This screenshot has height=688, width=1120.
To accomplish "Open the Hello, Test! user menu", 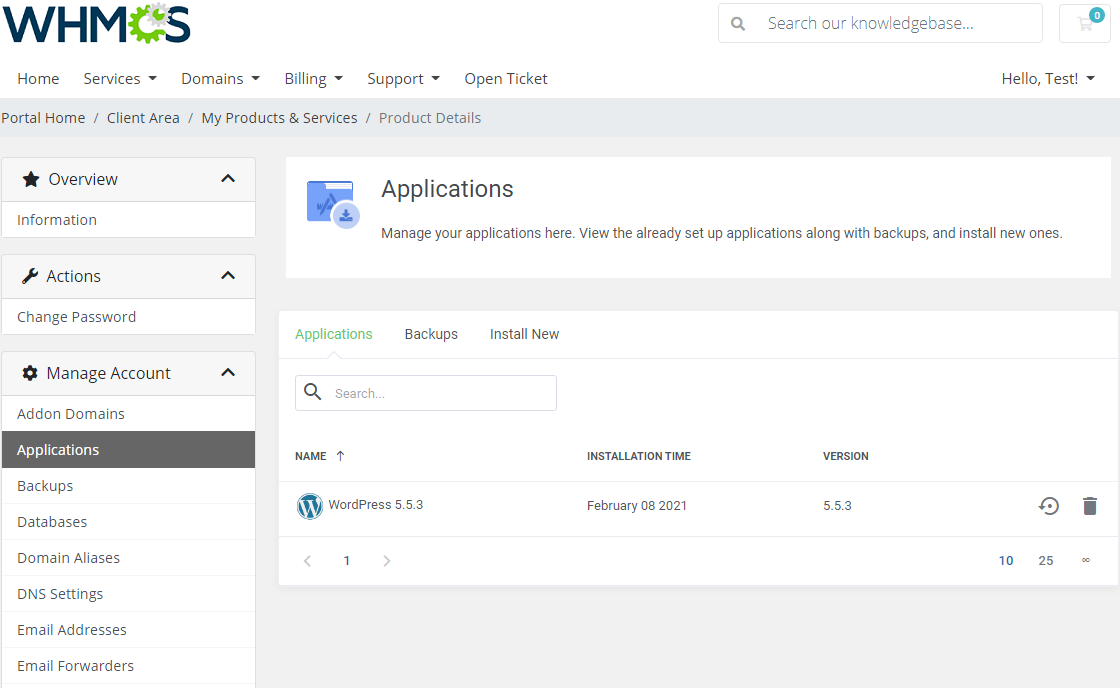I will pos(1048,79).
